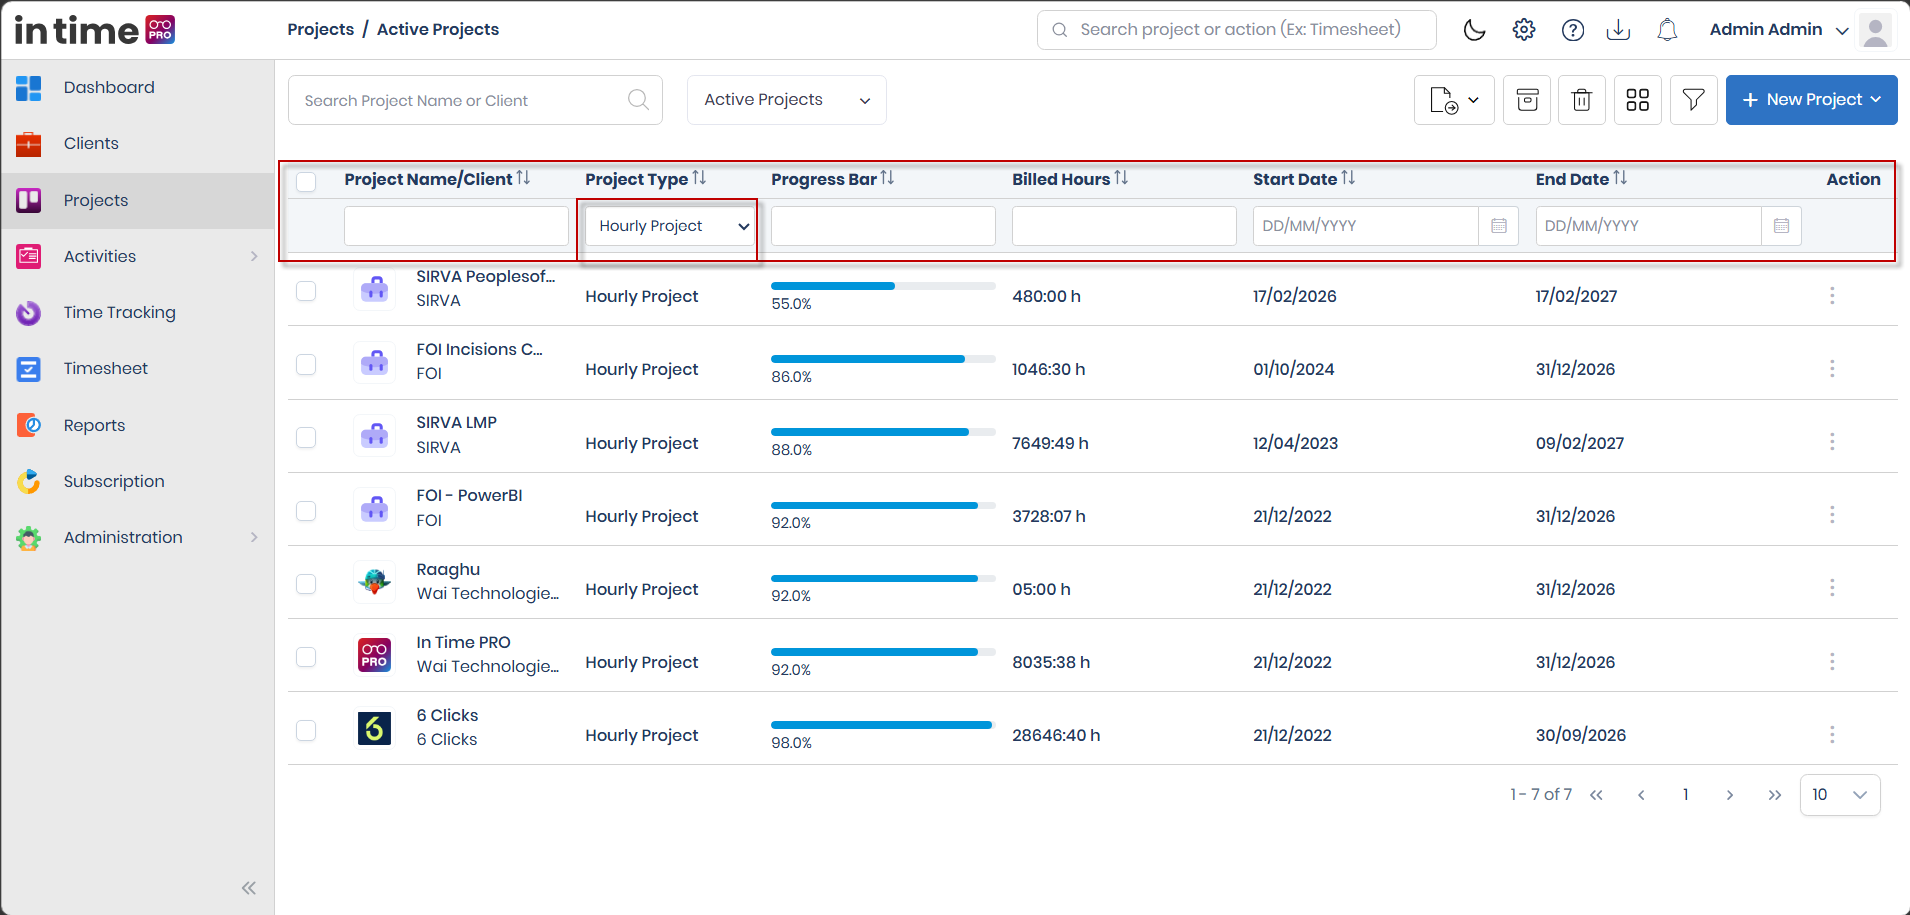Screen dimensions: 1910x915
Task: Click the trash delete icon
Action: pos(1582,100)
